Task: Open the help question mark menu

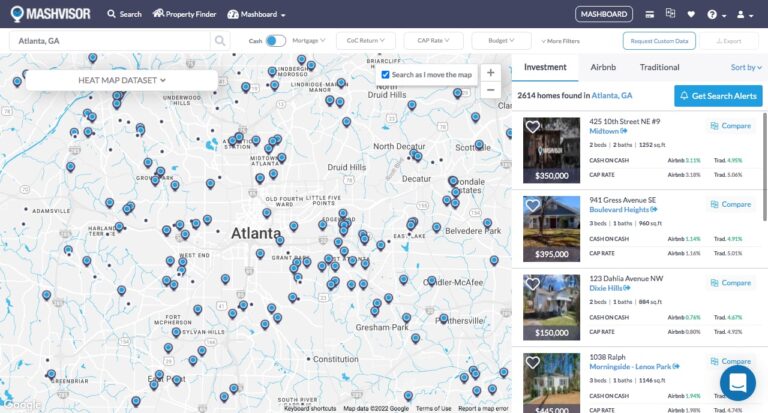Action: pyautogui.click(x=715, y=15)
